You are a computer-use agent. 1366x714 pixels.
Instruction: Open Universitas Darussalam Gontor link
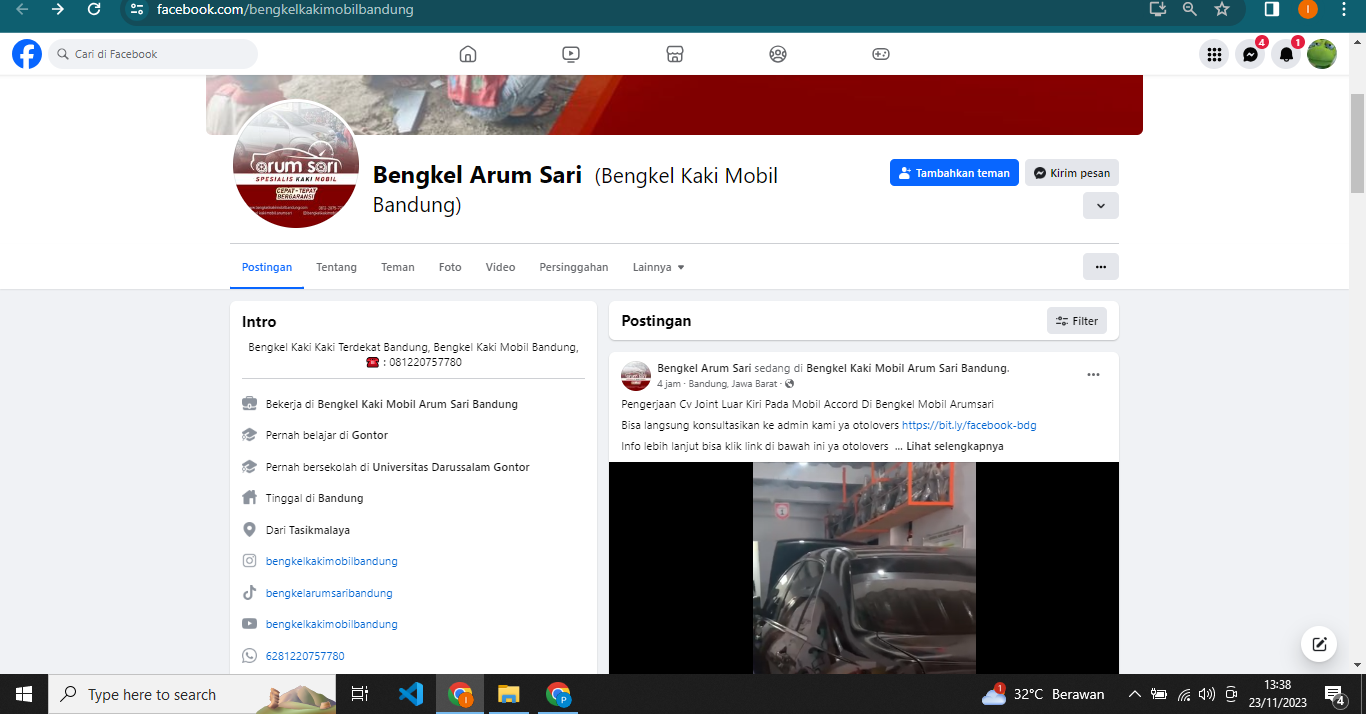(x=451, y=467)
